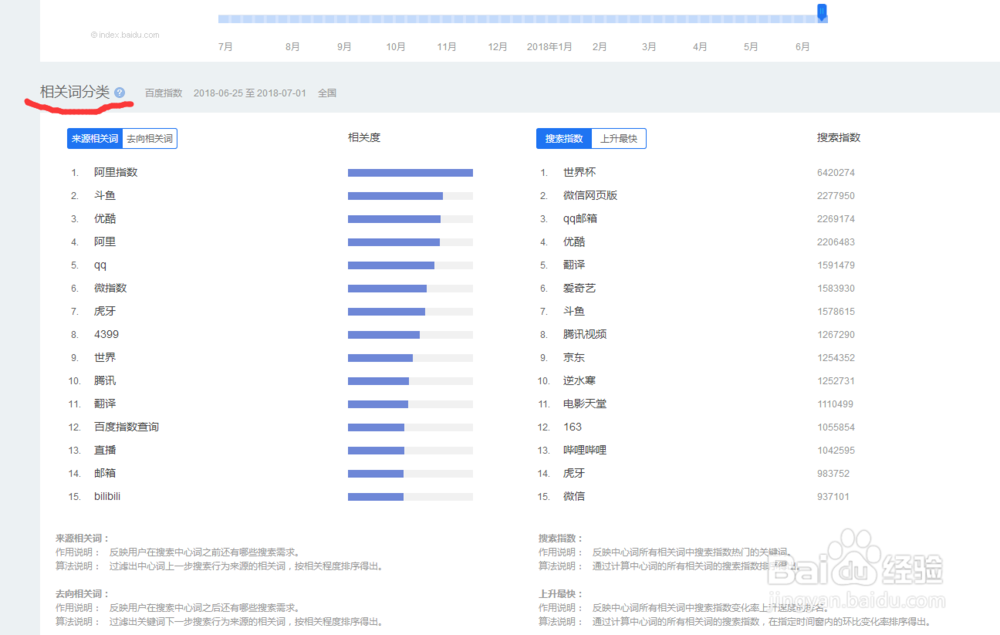Screen dimensions: 1000x635
Task: Click the related word 4399
Action: tap(107, 334)
